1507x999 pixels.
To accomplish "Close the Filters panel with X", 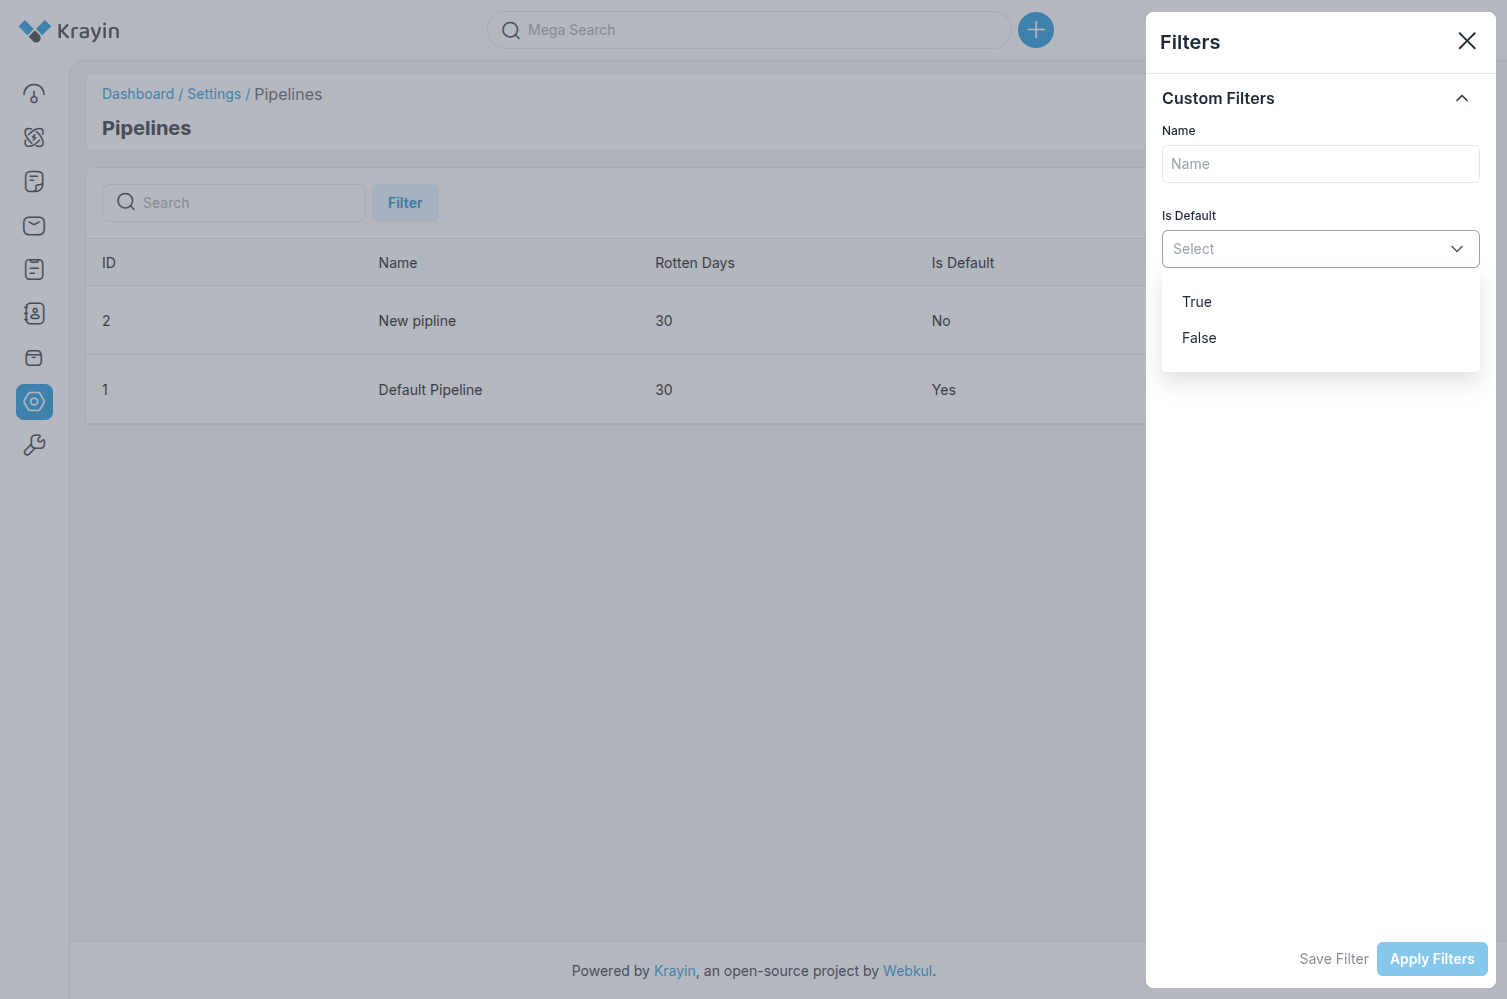I will pyautogui.click(x=1467, y=41).
